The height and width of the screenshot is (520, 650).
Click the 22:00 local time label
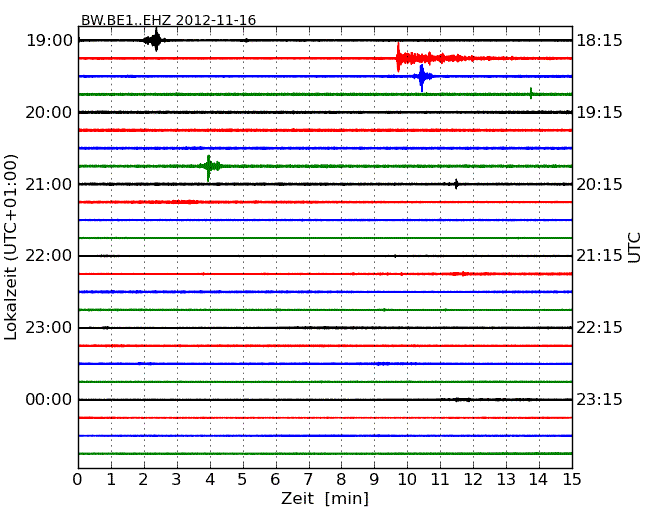pyautogui.click(x=49, y=256)
